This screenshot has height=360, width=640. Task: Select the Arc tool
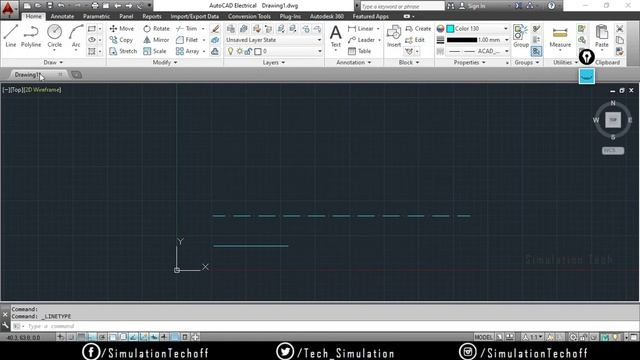pyautogui.click(x=76, y=36)
